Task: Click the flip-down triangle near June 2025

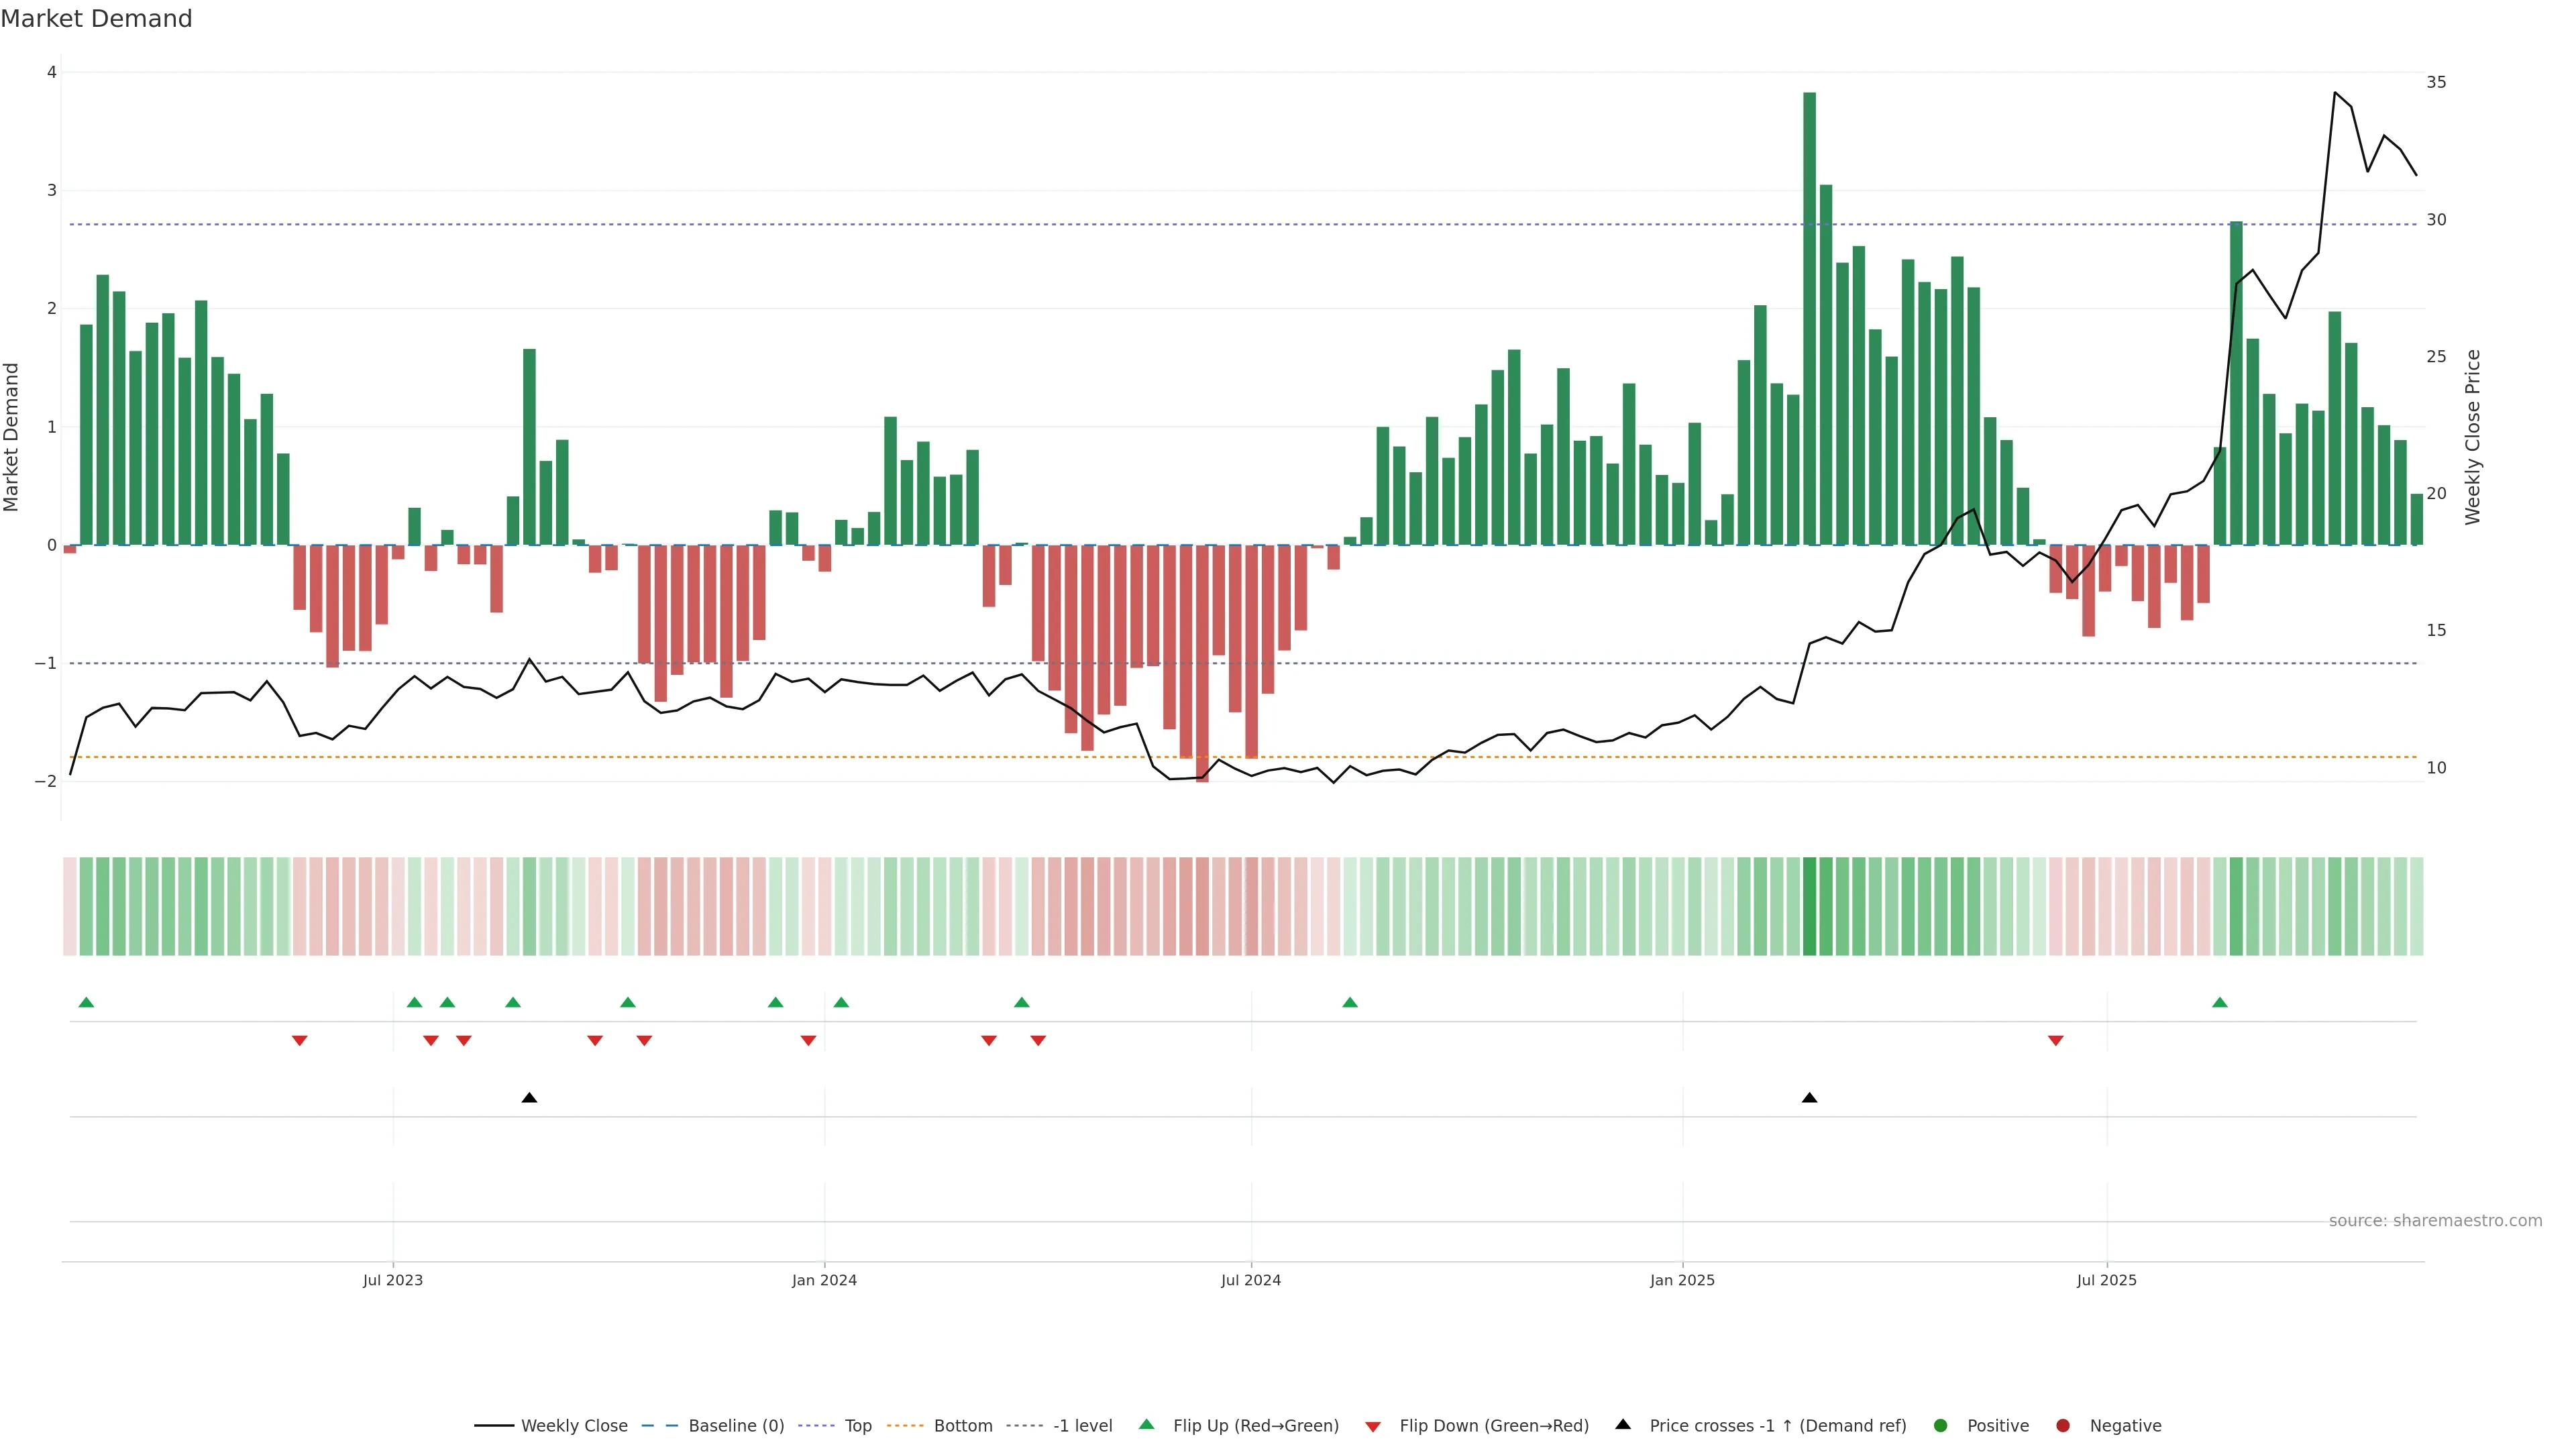Action: (x=2056, y=1041)
